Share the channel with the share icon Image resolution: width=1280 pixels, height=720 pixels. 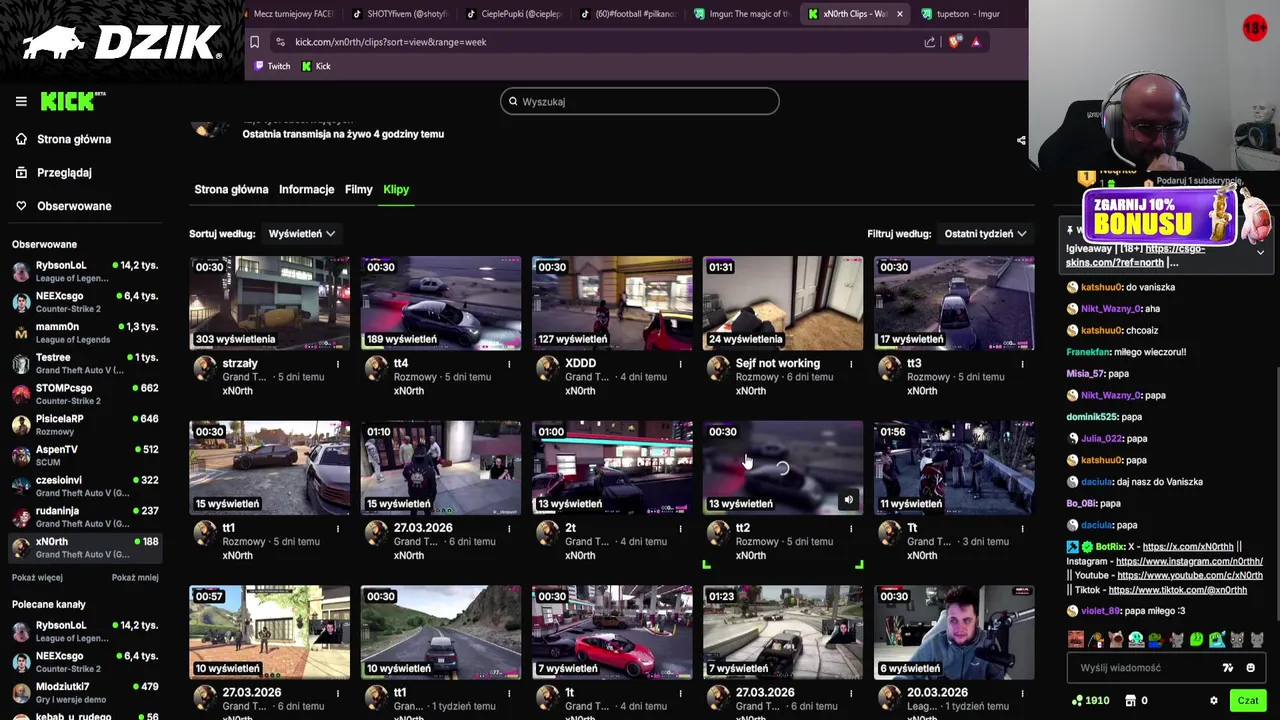pos(1021,140)
